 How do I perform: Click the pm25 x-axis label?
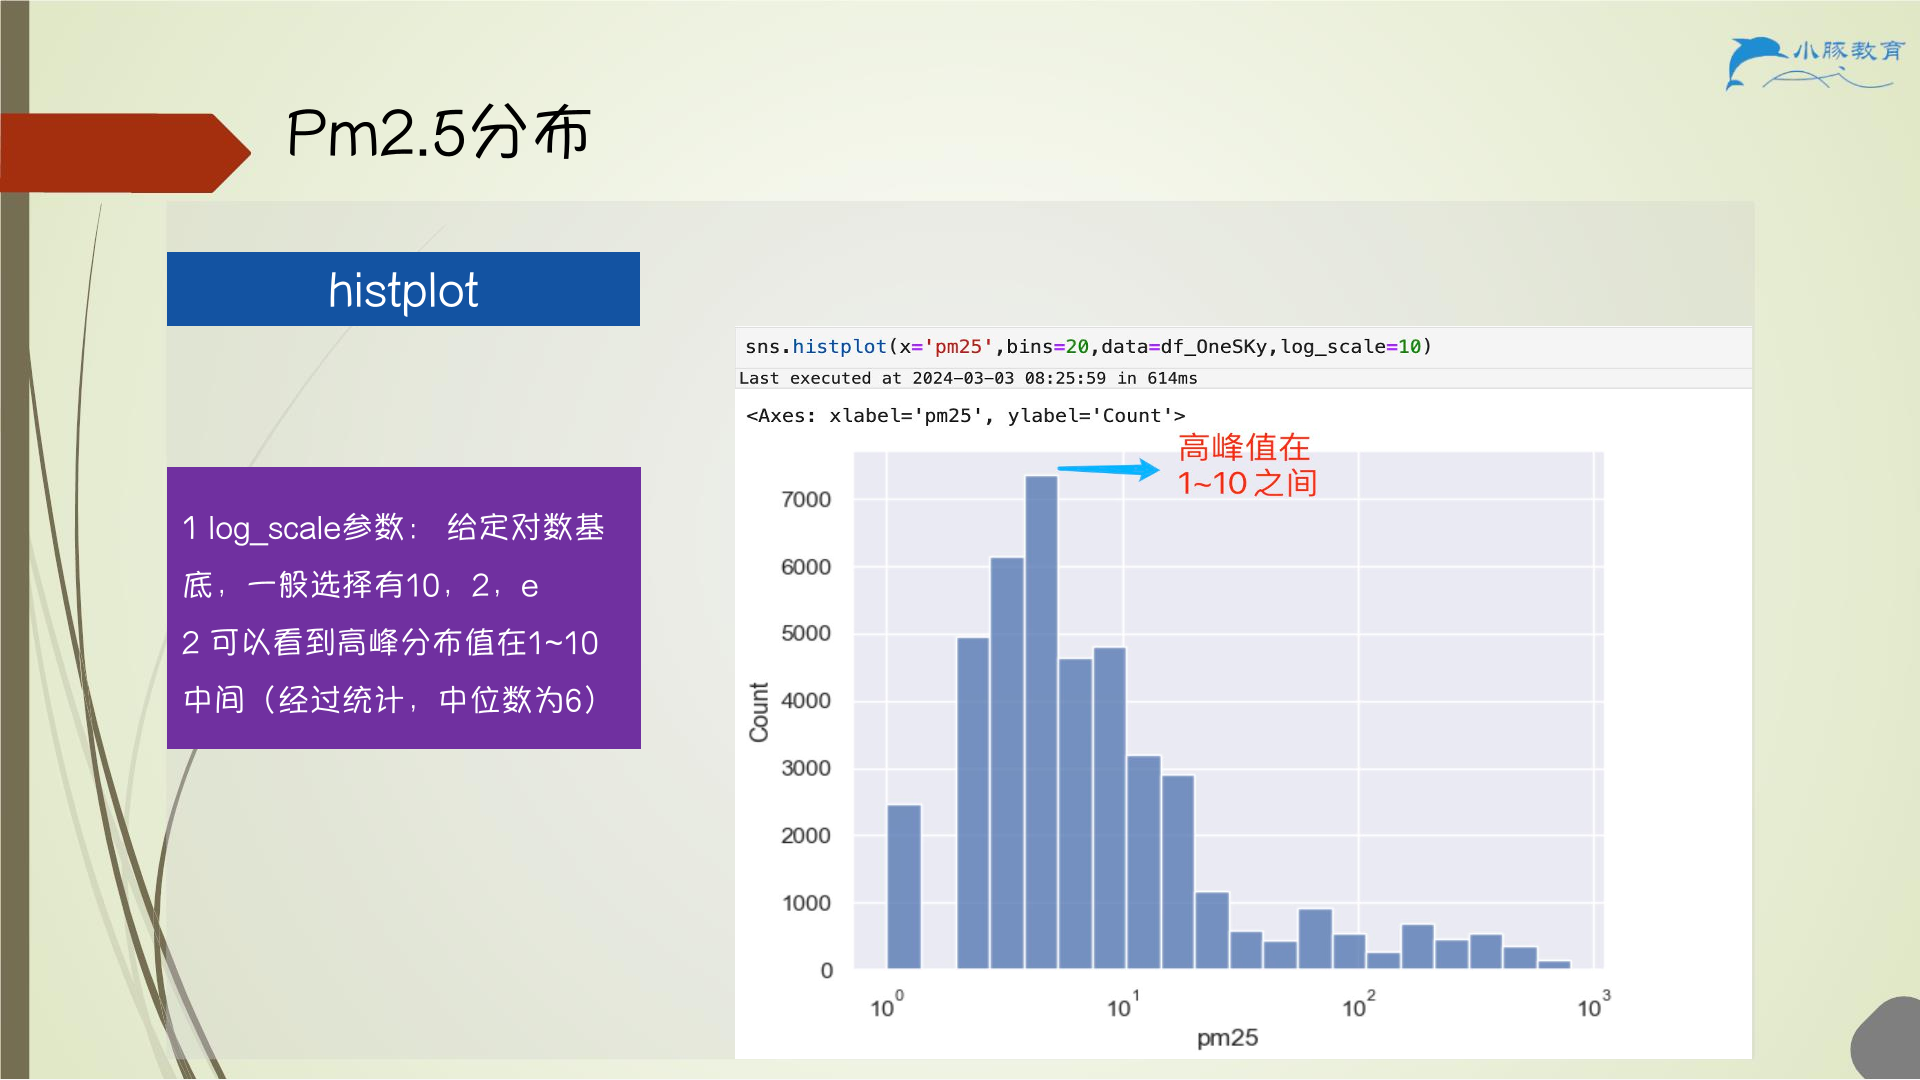(x=1228, y=1038)
